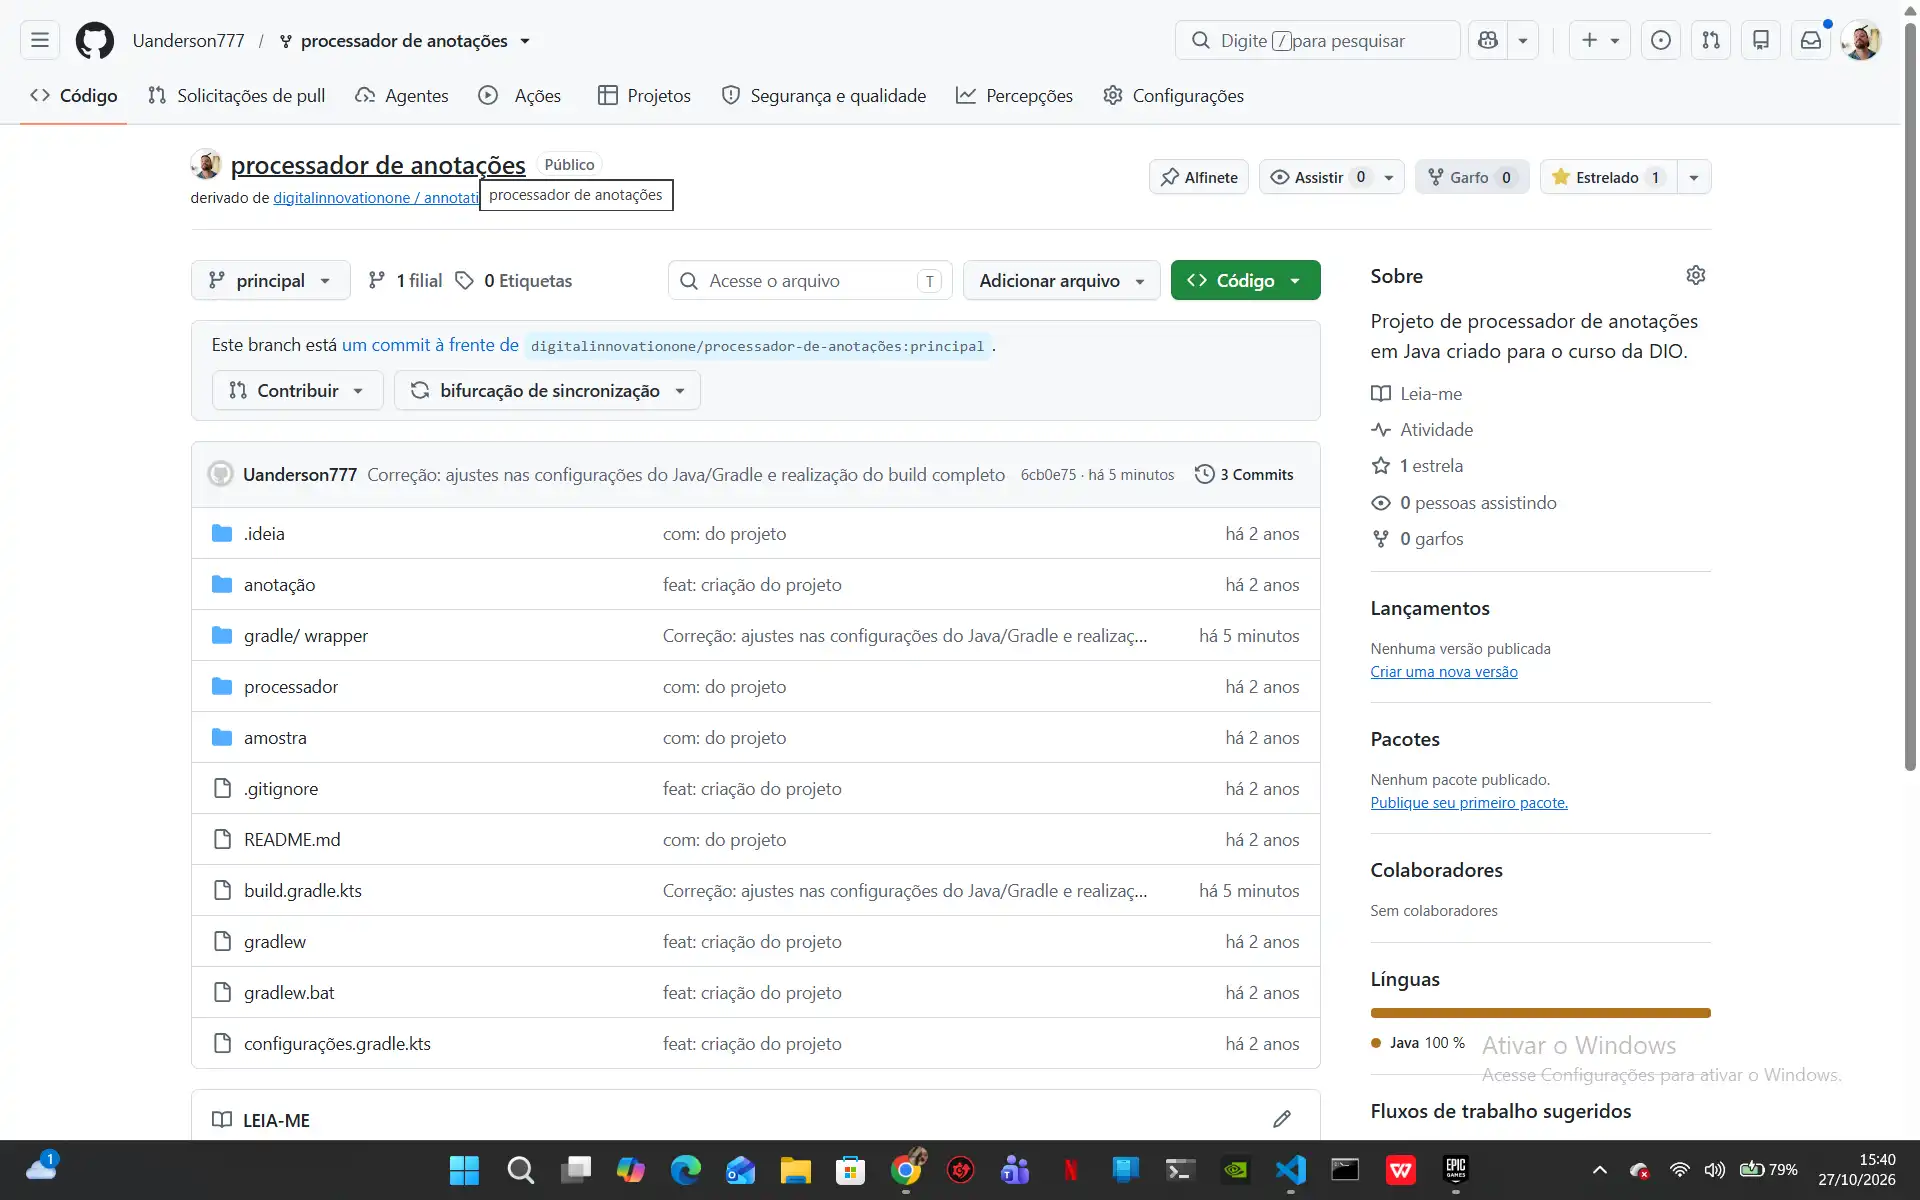Viewport: 1920px width, 1200px height.
Task: Follow Publique seu primeiro pacote link
Action: pyautogui.click(x=1469, y=803)
